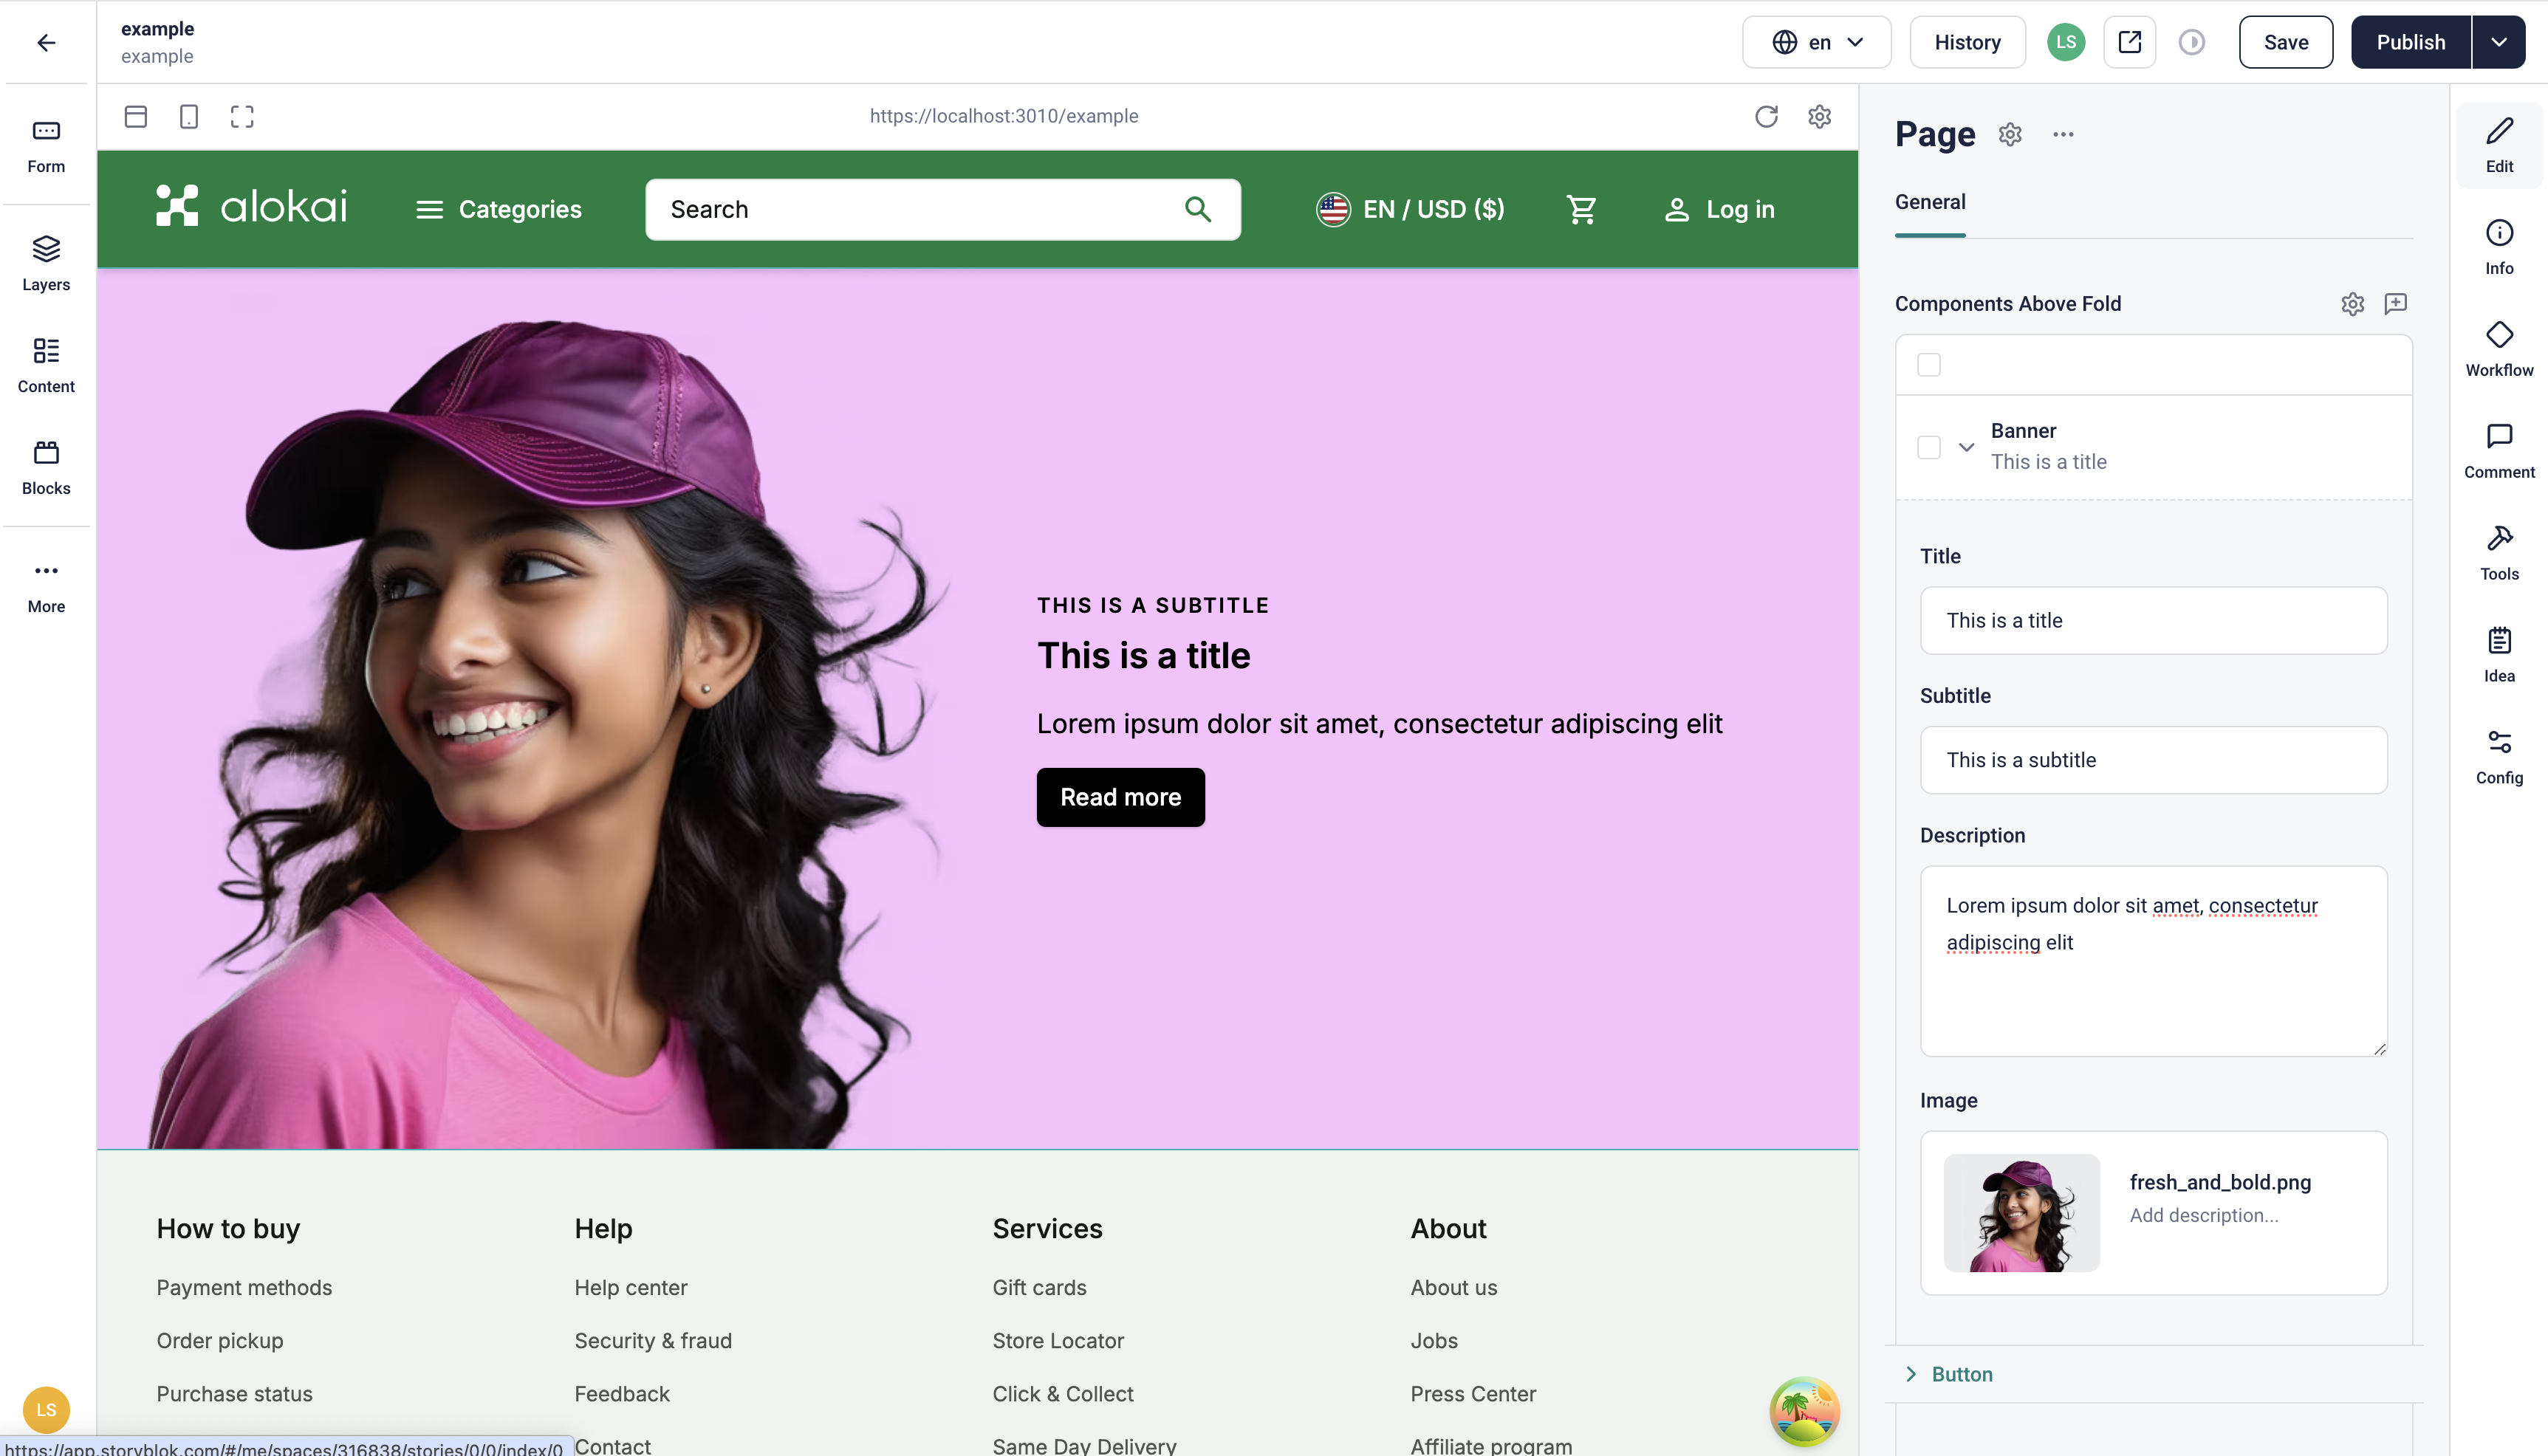
Task: Click the Description text area
Action: pyautogui.click(x=2153, y=961)
